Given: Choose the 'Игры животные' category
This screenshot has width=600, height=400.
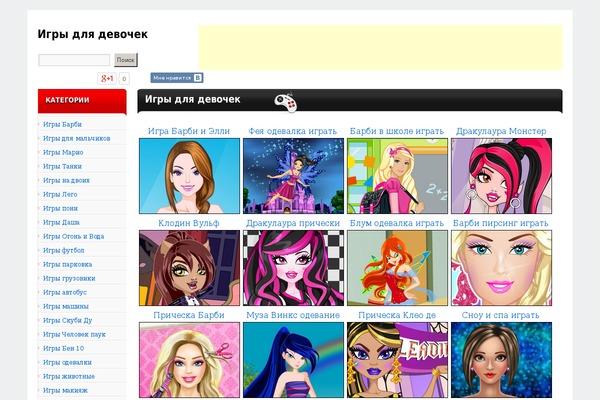Looking at the screenshot, I should pyautogui.click(x=69, y=376).
